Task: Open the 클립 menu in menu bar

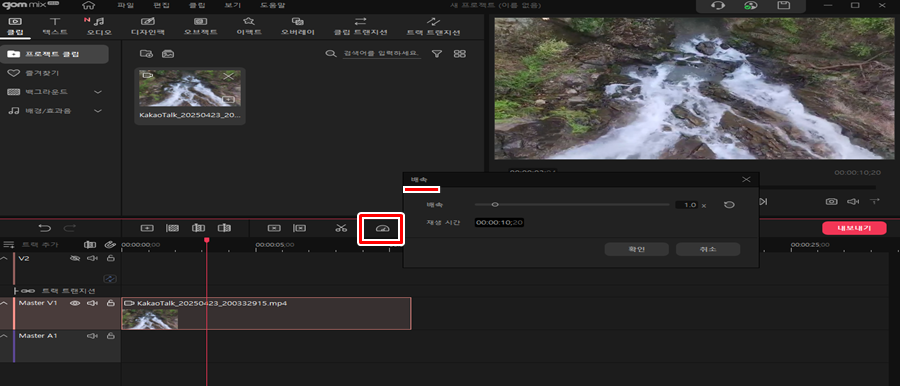Action: [x=196, y=6]
